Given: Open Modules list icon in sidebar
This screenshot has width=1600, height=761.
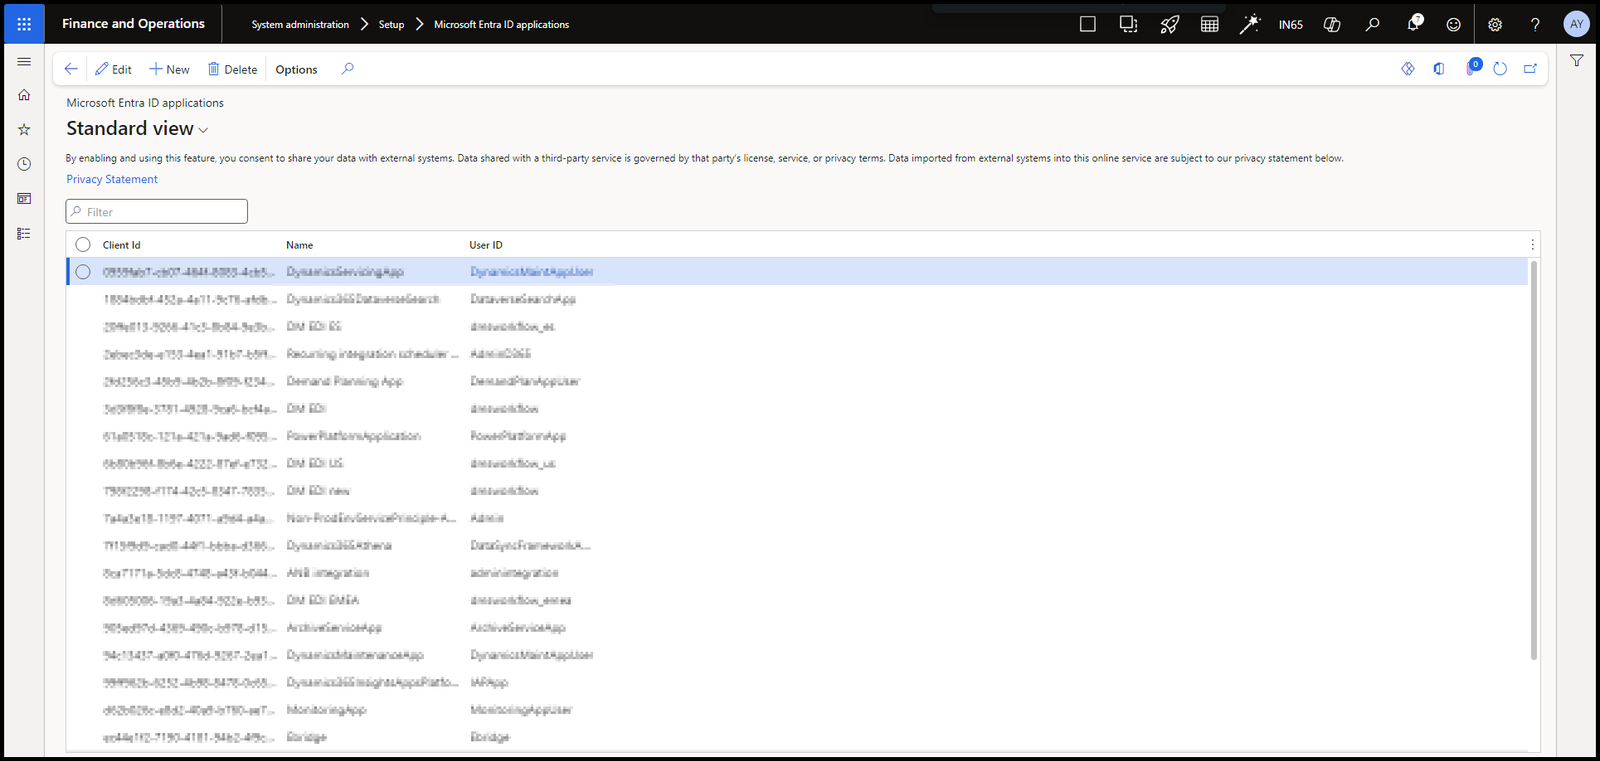Looking at the screenshot, I should coord(24,233).
